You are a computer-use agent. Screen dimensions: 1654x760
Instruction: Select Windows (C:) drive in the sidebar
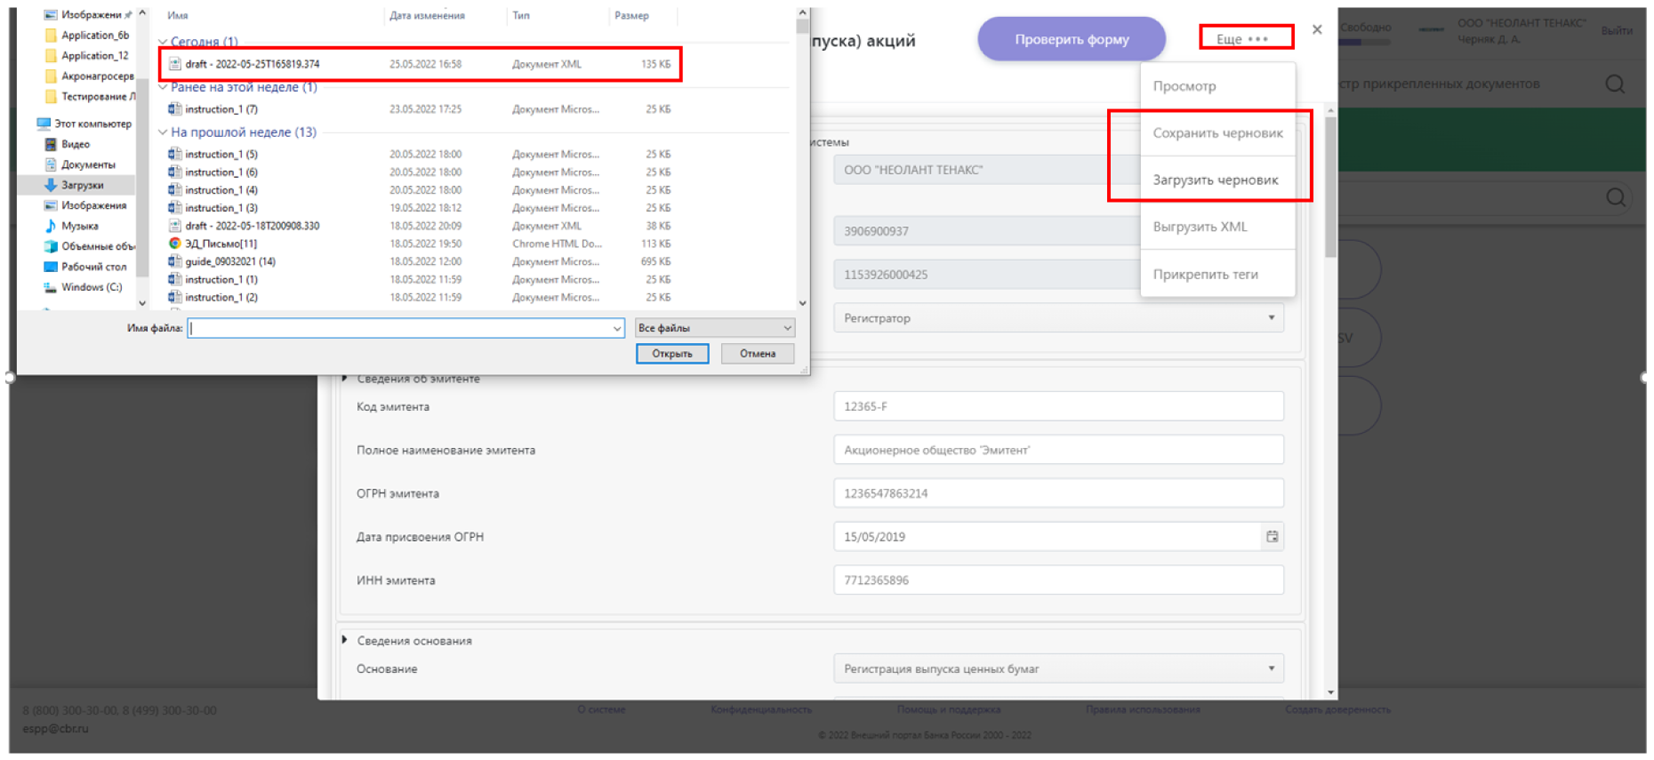coord(91,287)
